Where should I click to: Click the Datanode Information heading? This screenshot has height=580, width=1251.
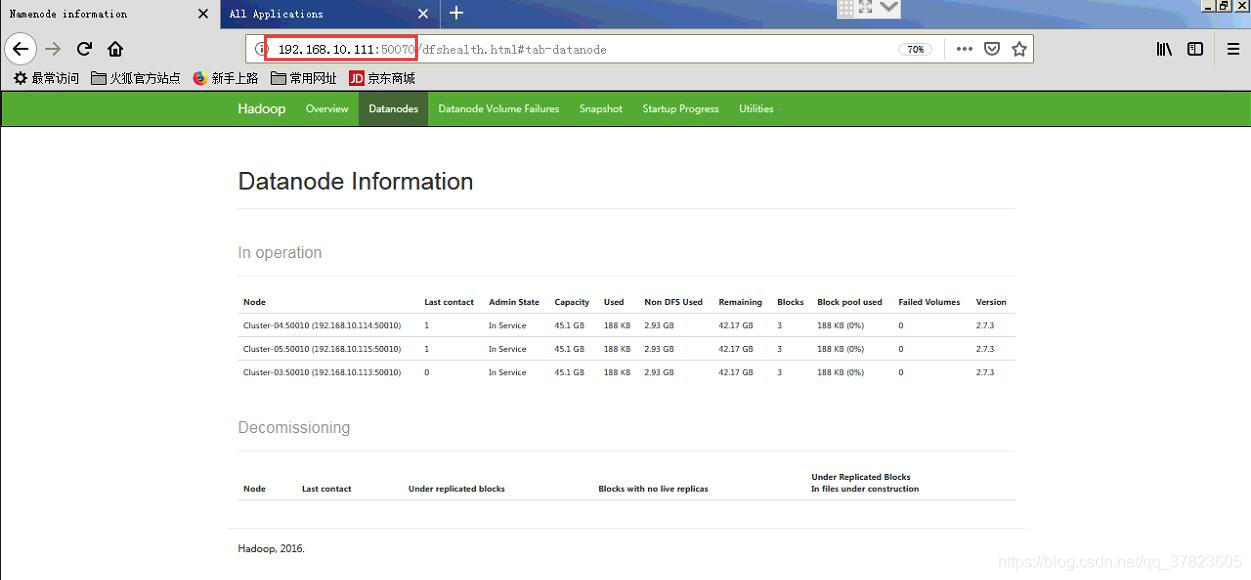coord(355,181)
